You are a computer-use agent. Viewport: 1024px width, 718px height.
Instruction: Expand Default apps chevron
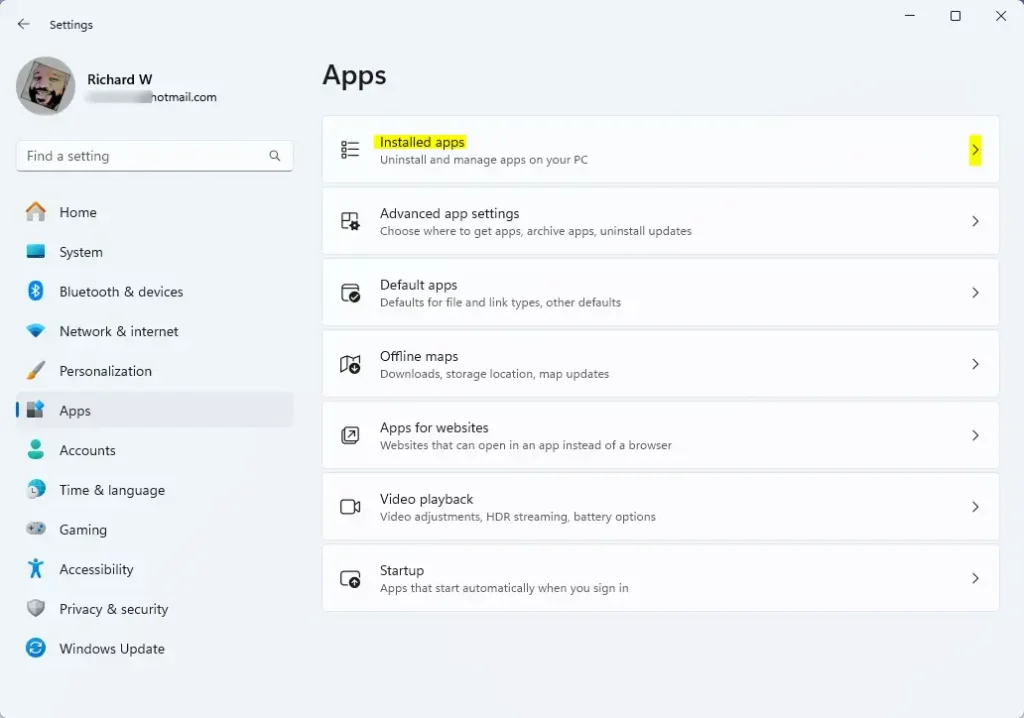tap(975, 293)
